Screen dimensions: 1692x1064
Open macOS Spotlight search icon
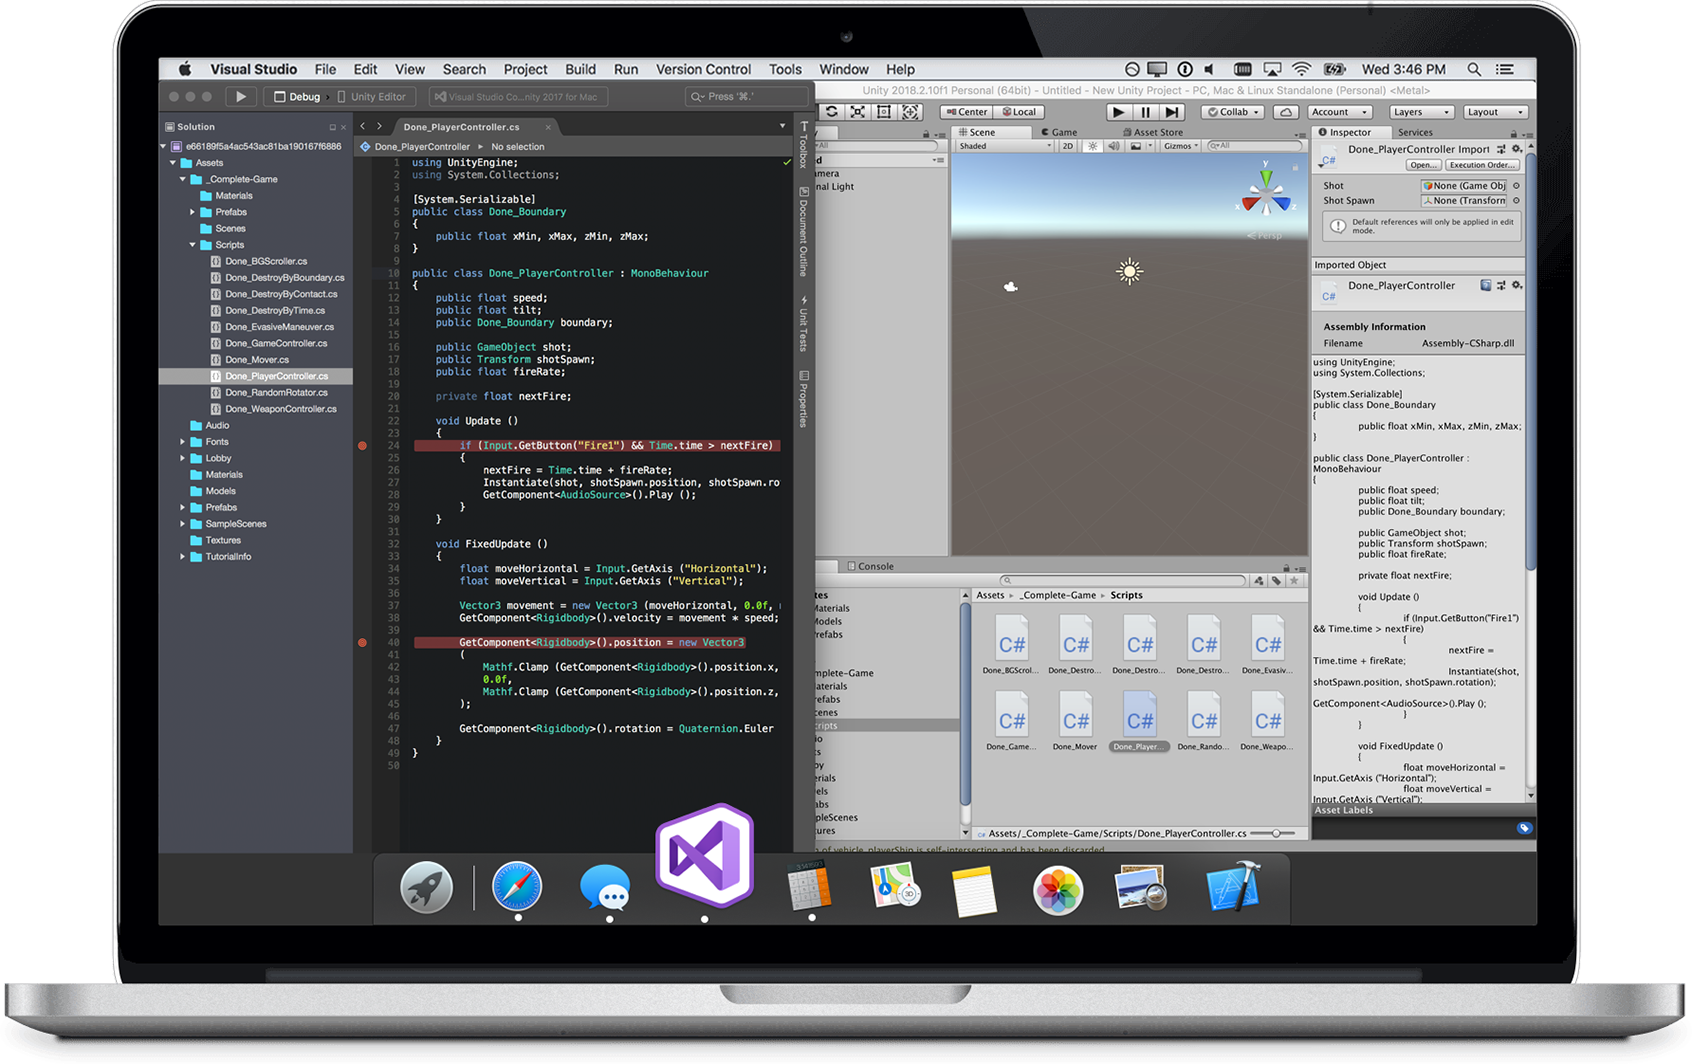pos(1474,69)
